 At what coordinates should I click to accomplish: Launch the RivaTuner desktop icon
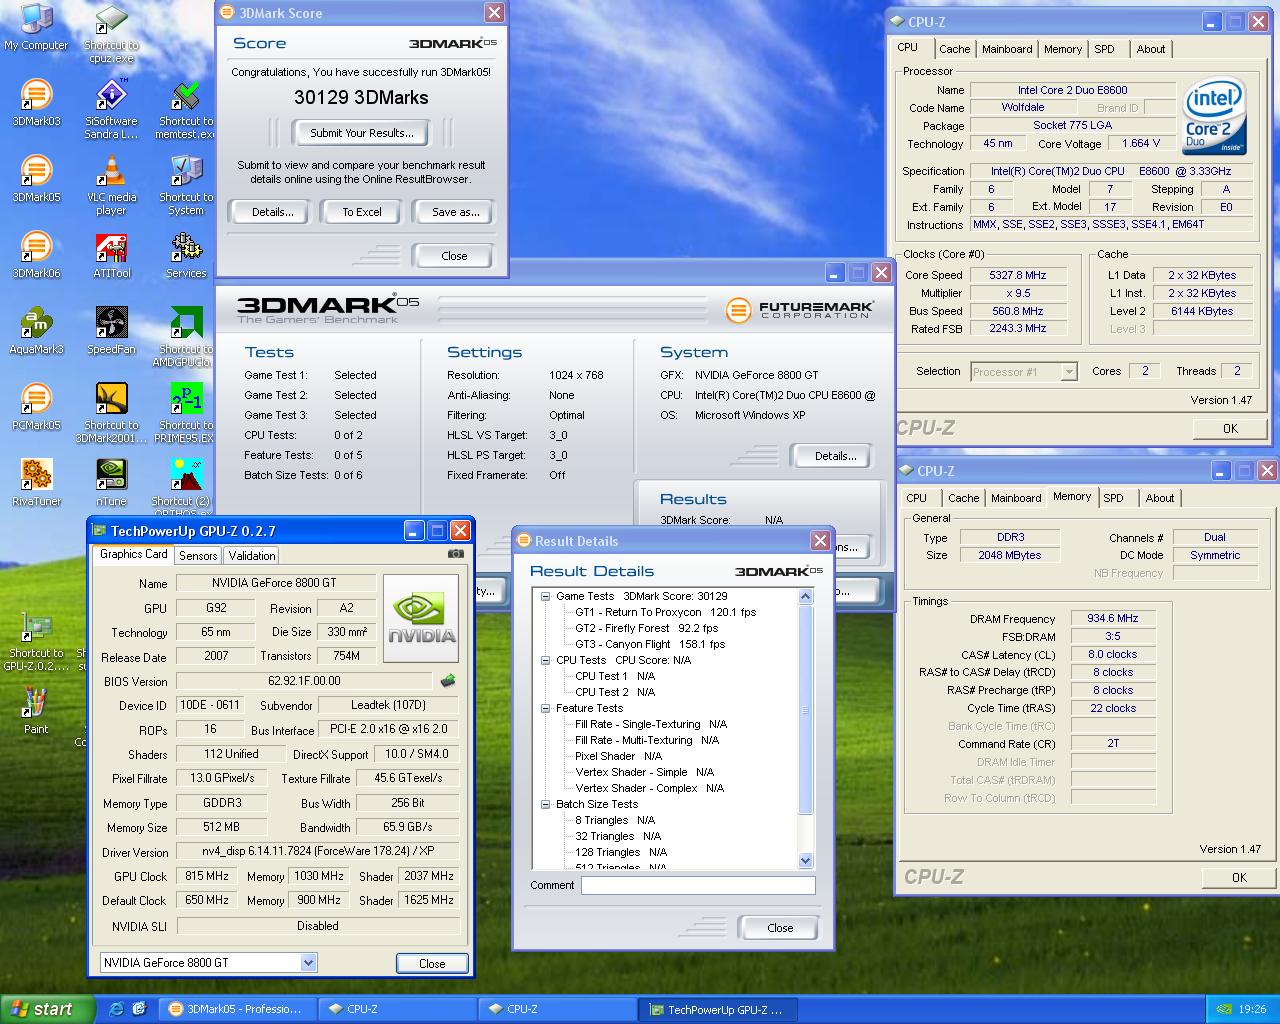36,483
